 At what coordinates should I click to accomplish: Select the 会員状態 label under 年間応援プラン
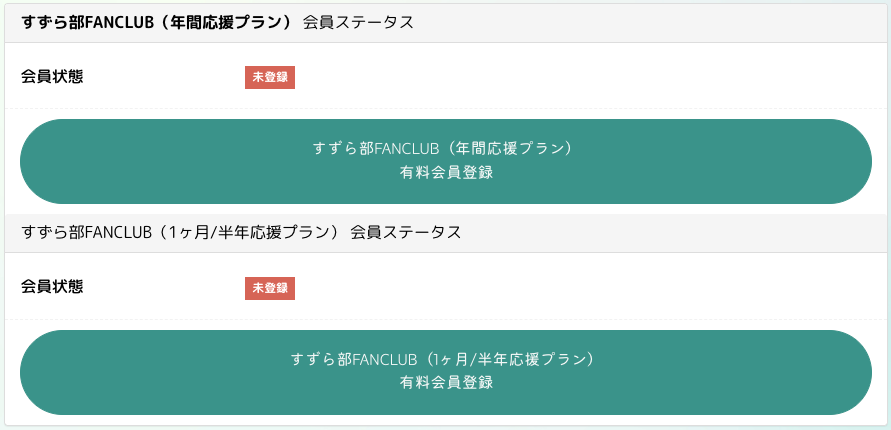click(52, 77)
